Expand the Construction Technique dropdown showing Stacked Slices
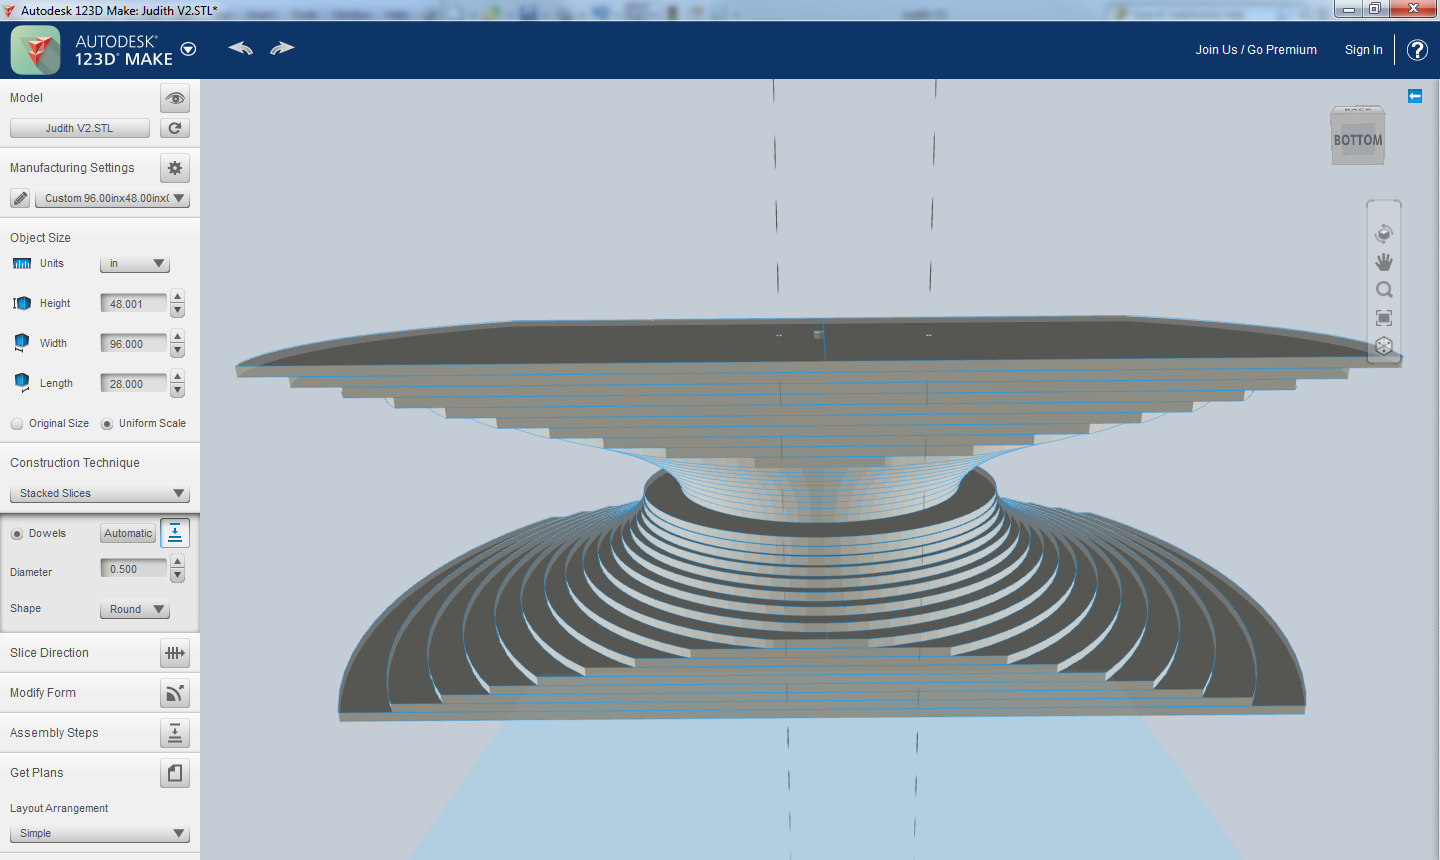The height and width of the screenshot is (860, 1440). 99,492
